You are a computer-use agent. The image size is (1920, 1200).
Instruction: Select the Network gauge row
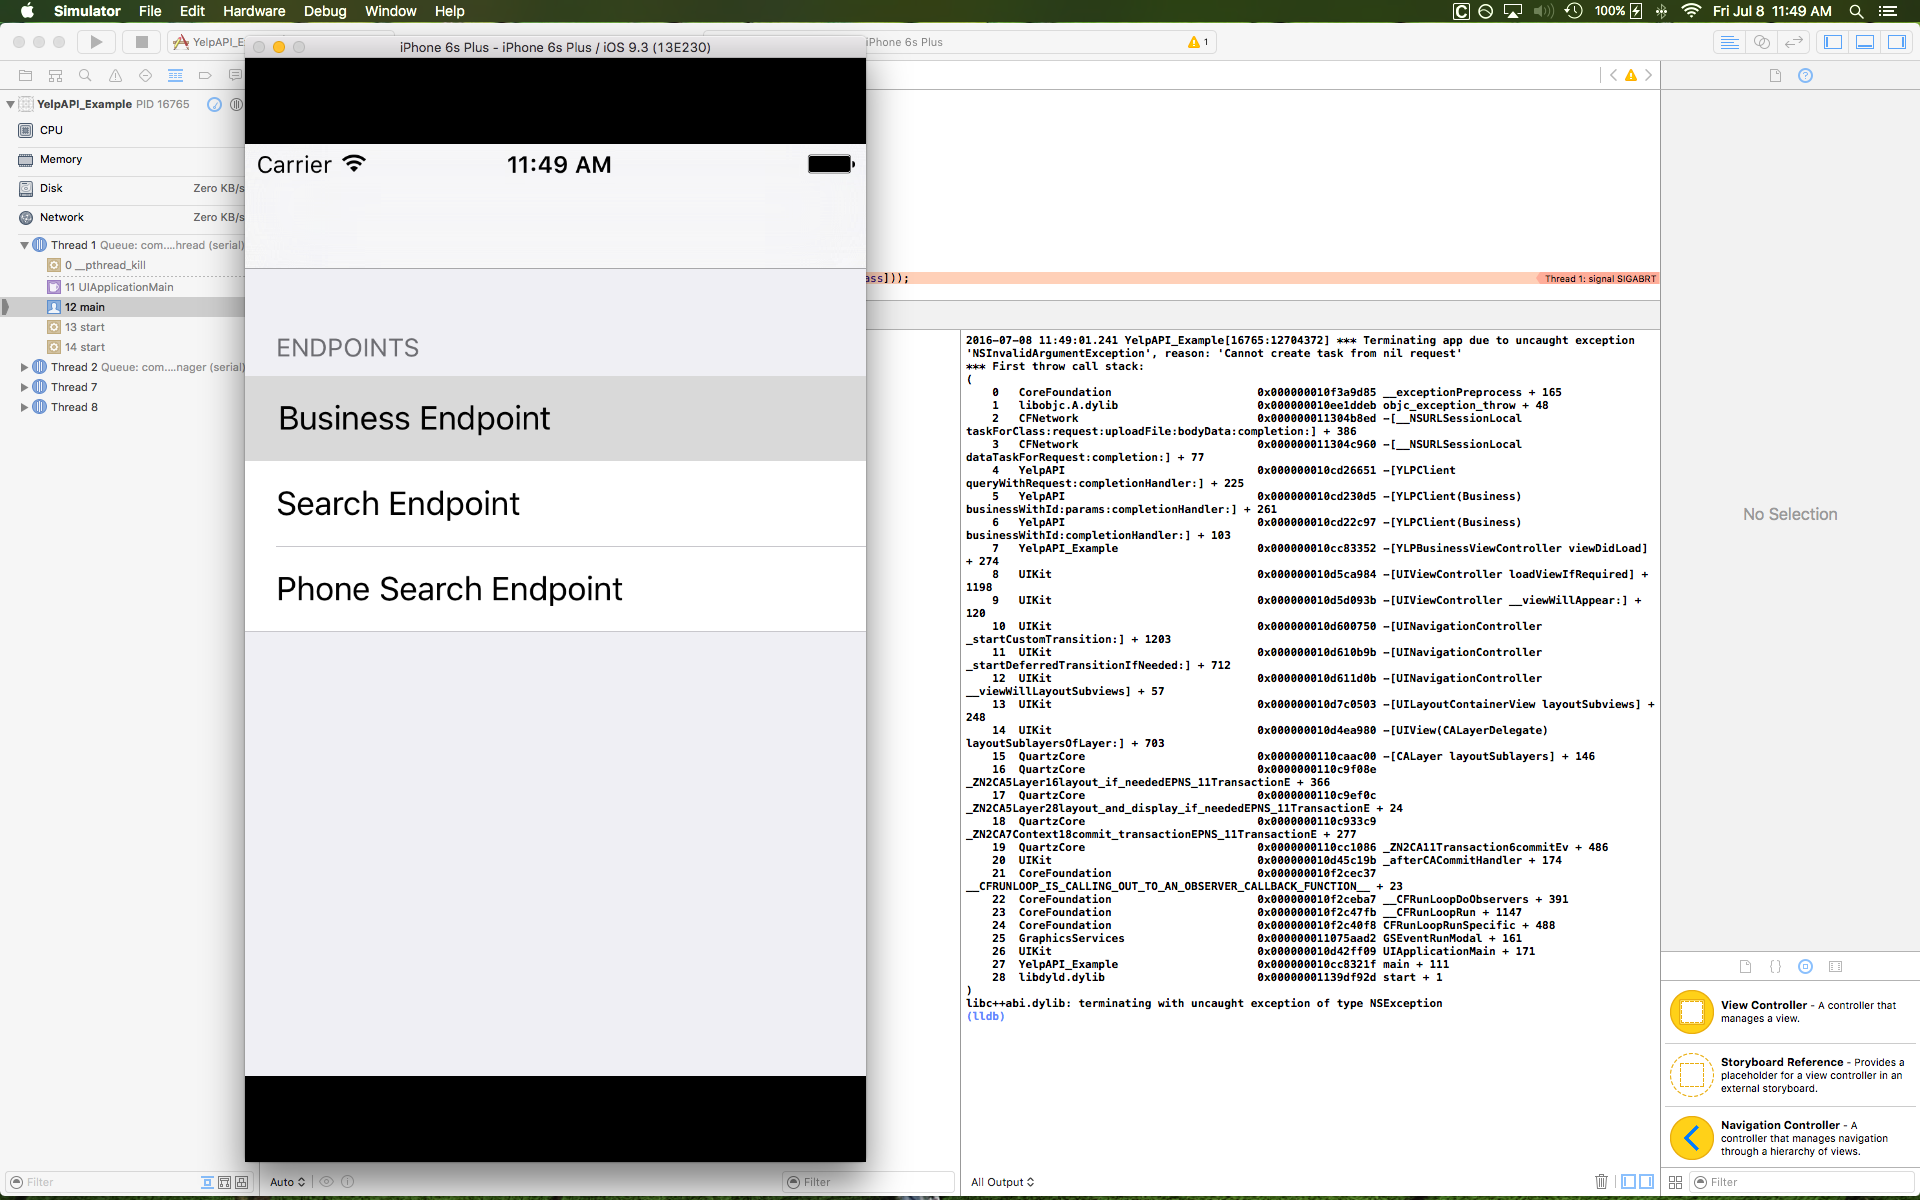(122, 217)
